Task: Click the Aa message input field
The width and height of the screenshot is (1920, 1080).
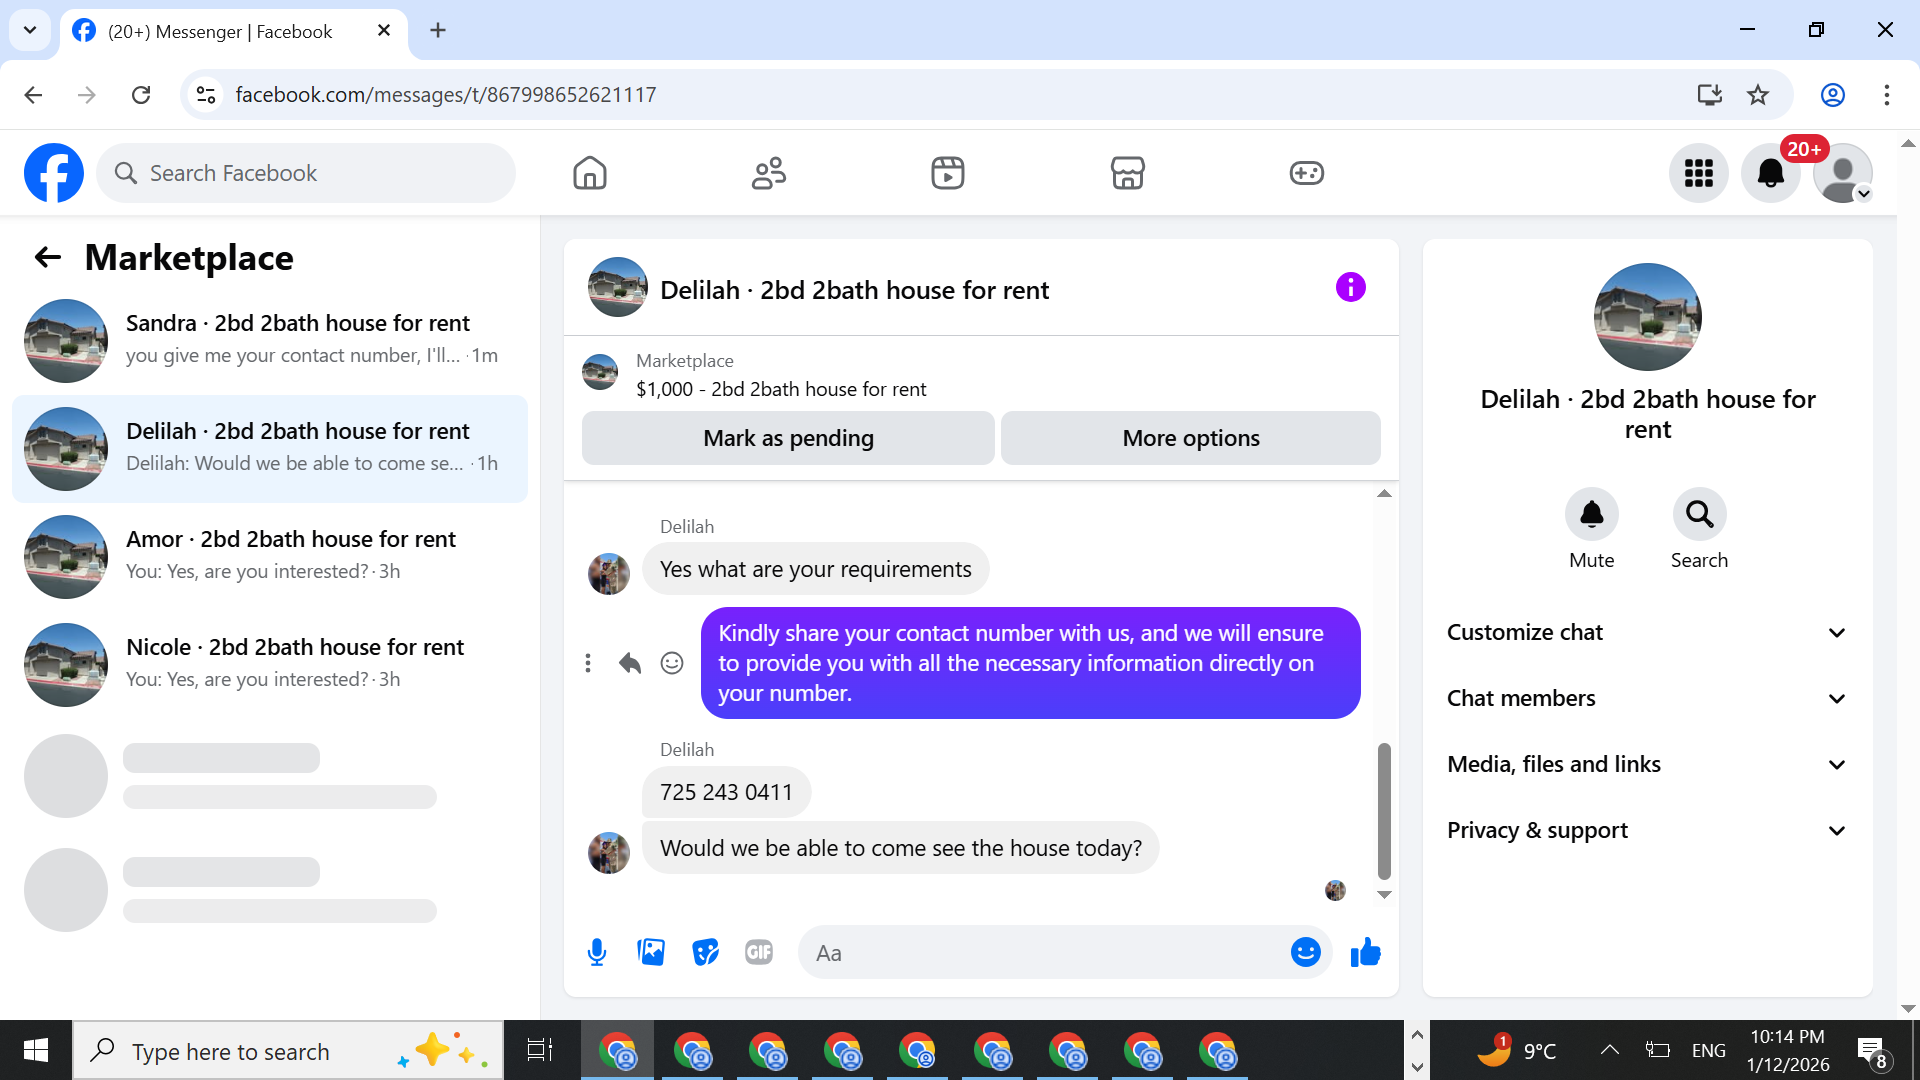Action: coord(1040,953)
